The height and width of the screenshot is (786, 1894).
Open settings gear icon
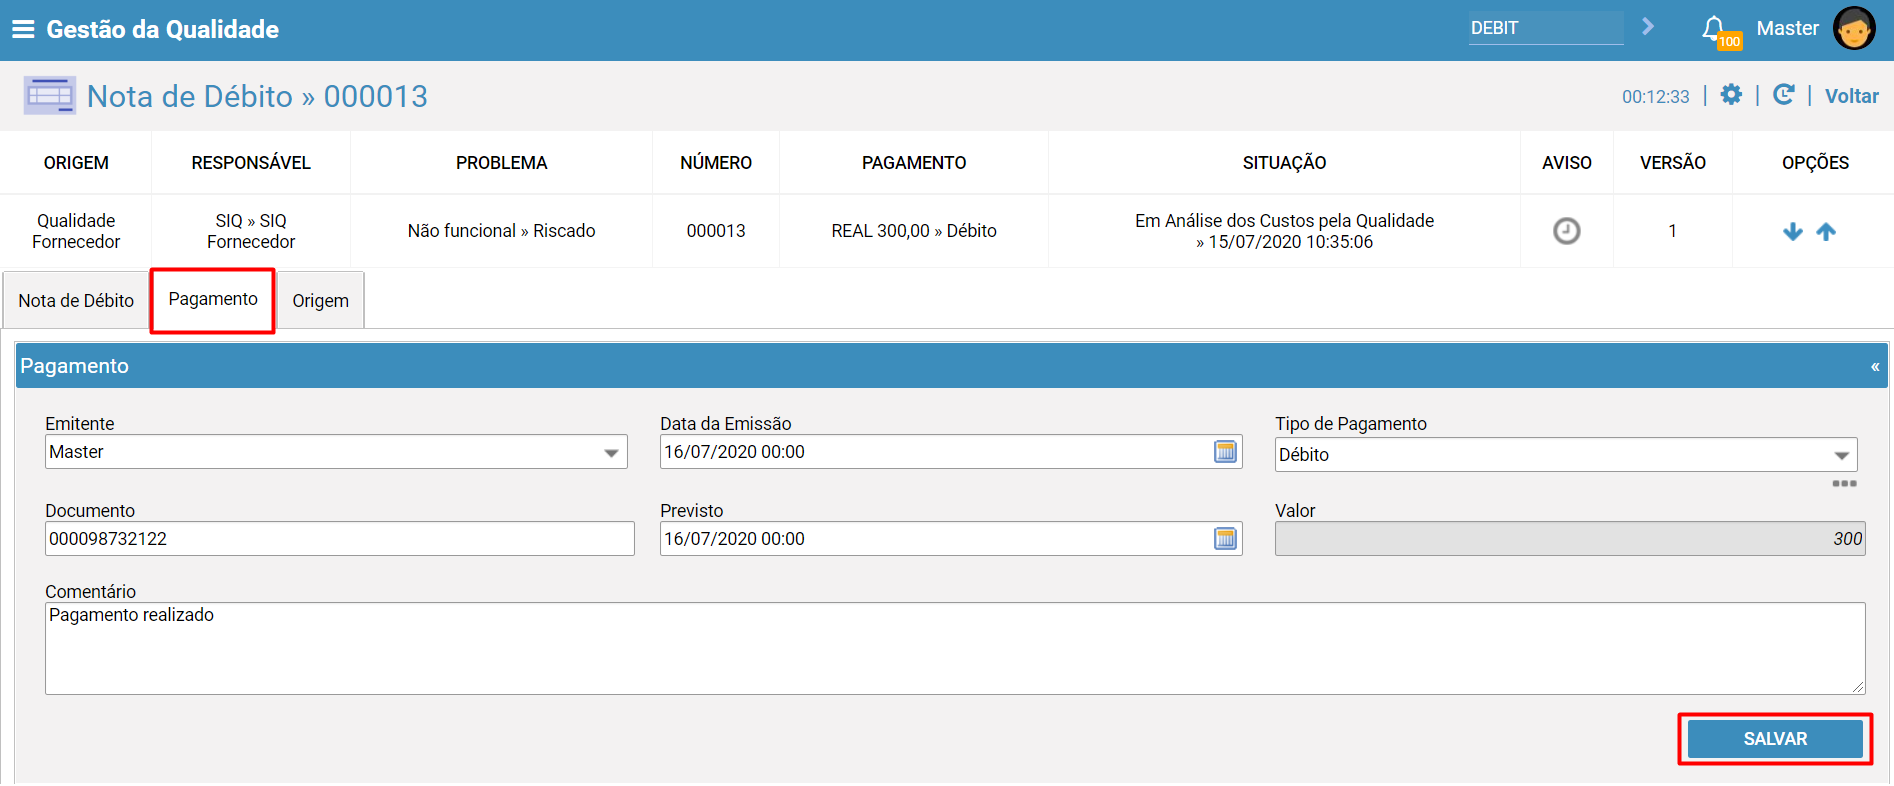[x=1731, y=95]
